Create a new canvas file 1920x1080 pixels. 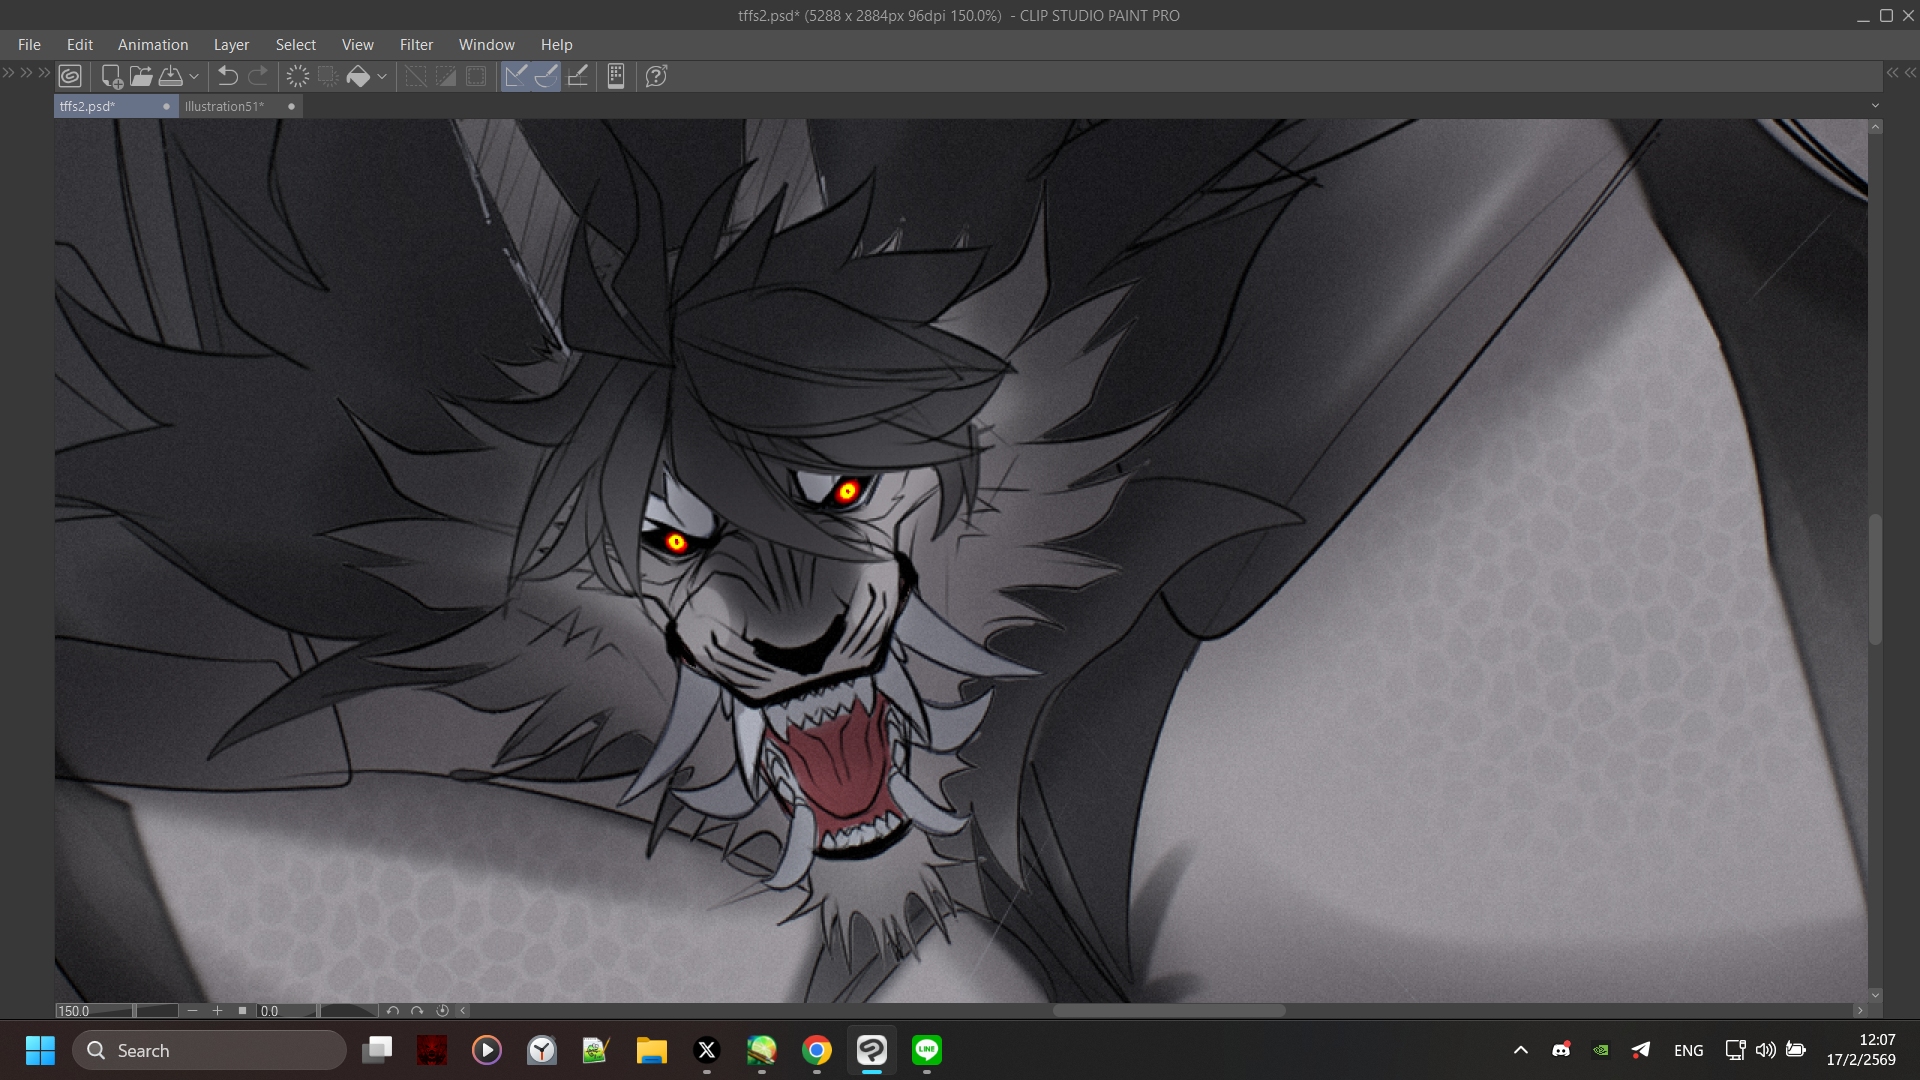pyautogui.click(x=112, y=76)
